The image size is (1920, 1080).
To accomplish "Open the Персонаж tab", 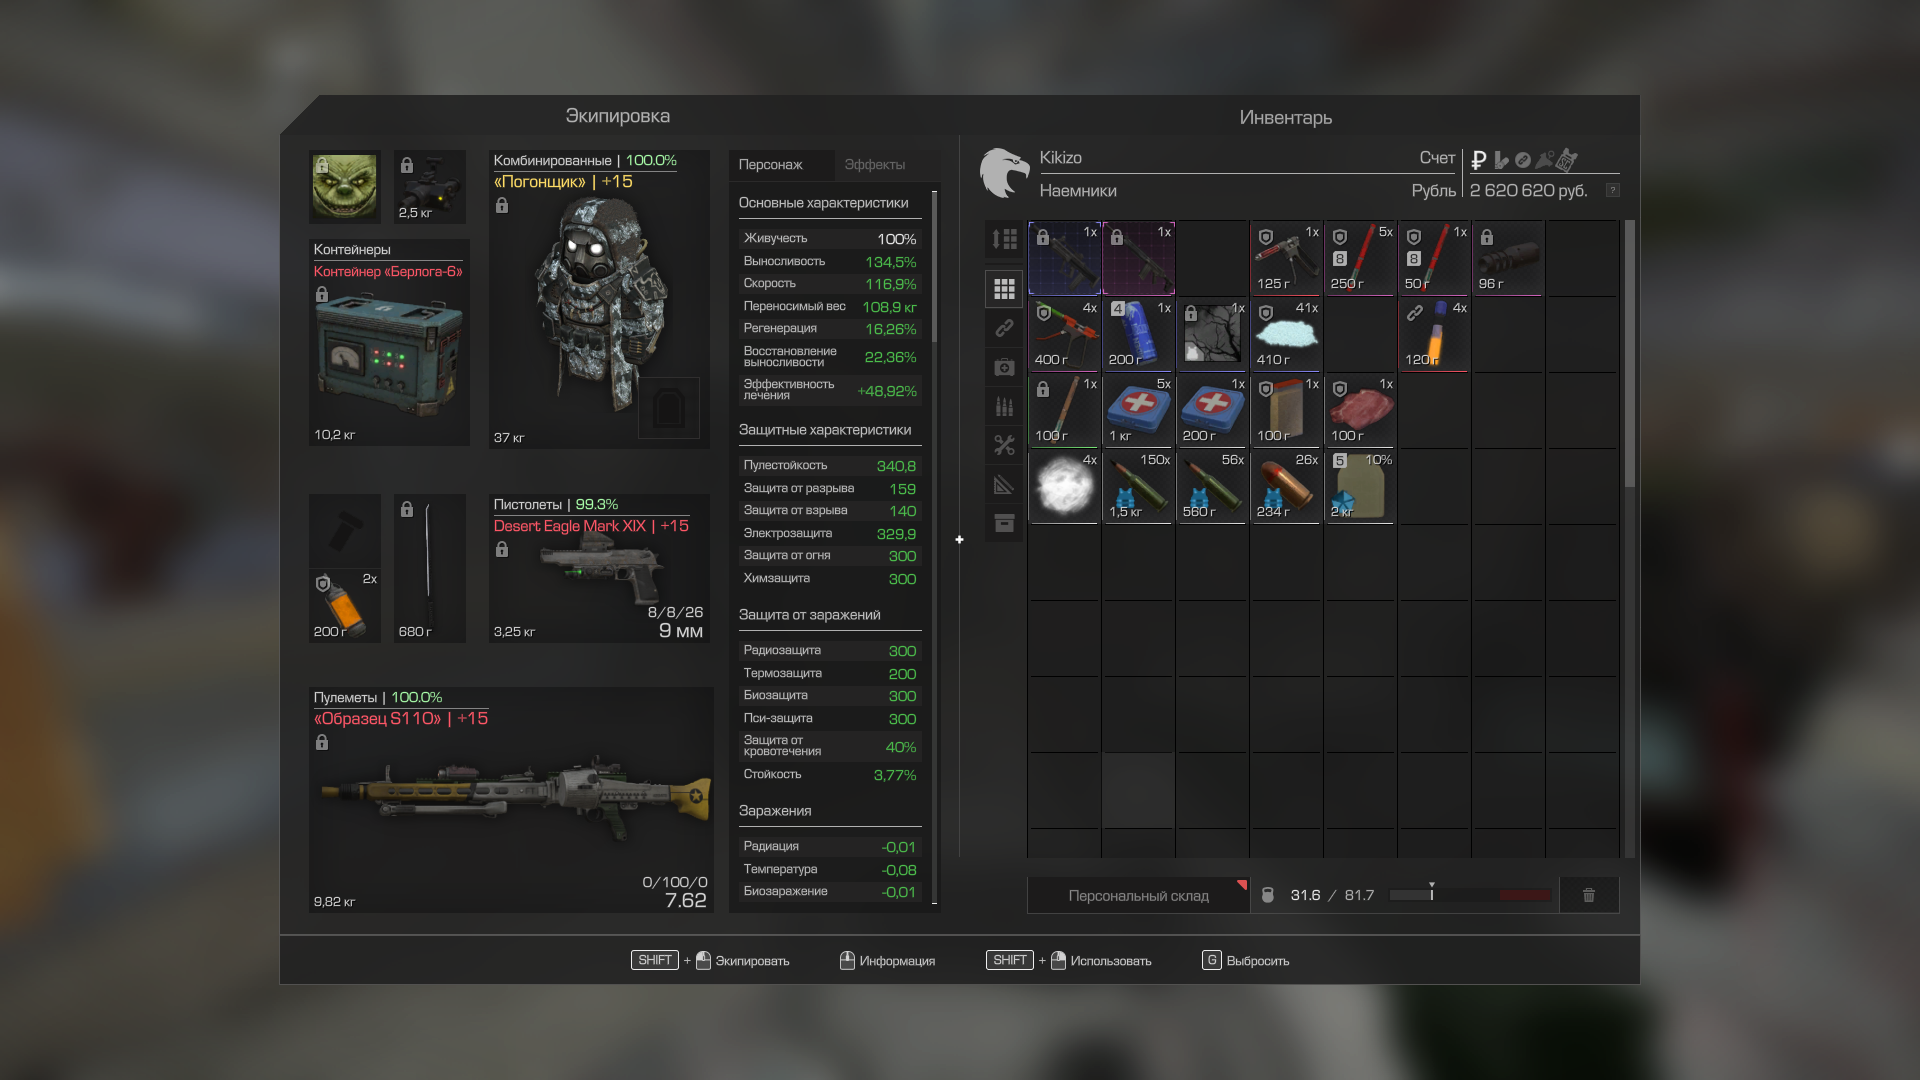I will 770,165.
